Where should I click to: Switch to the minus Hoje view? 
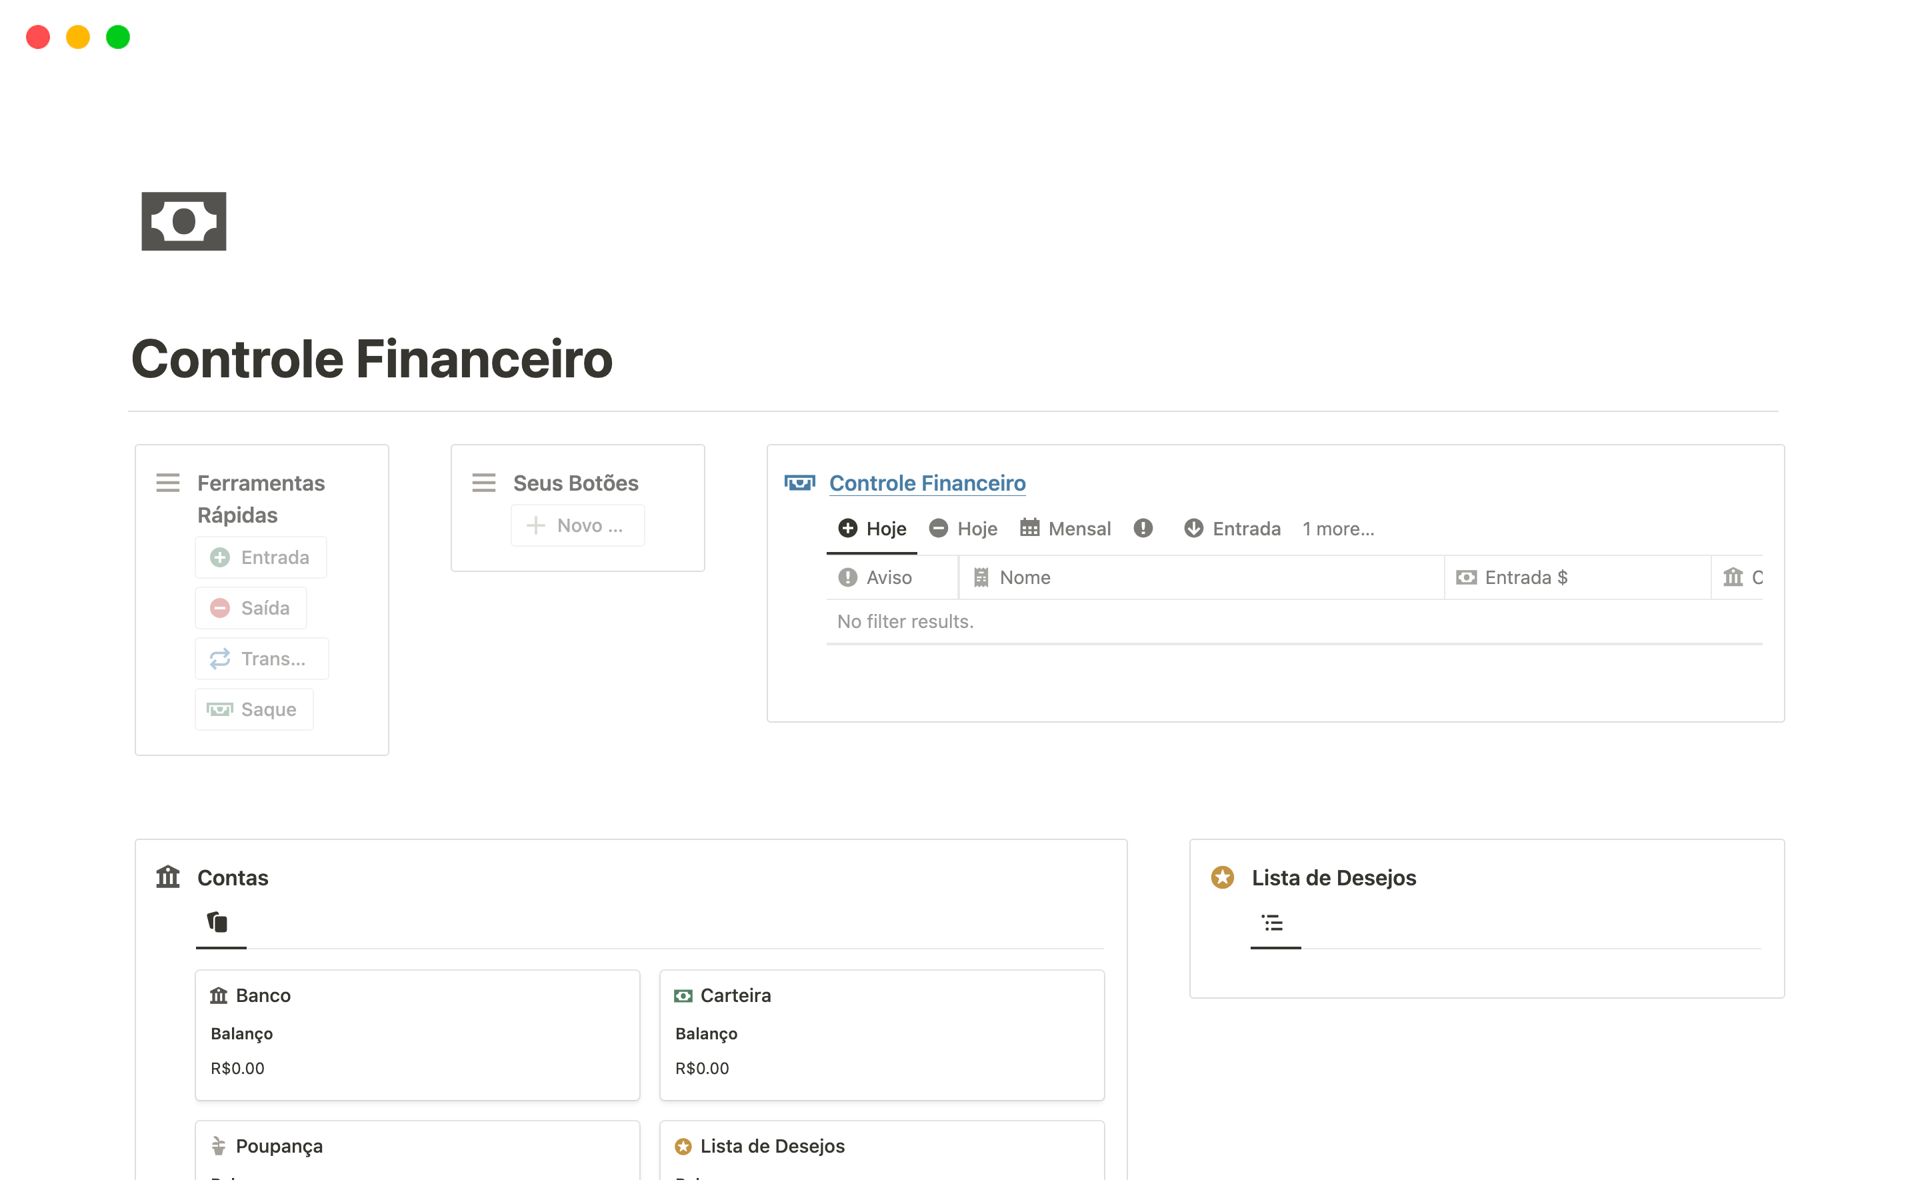pos(962,528)
